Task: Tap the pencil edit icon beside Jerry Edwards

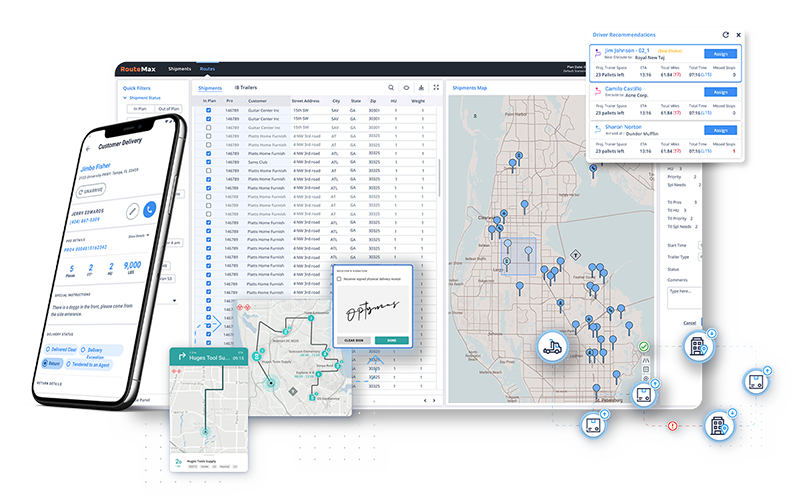Action: 132,211
